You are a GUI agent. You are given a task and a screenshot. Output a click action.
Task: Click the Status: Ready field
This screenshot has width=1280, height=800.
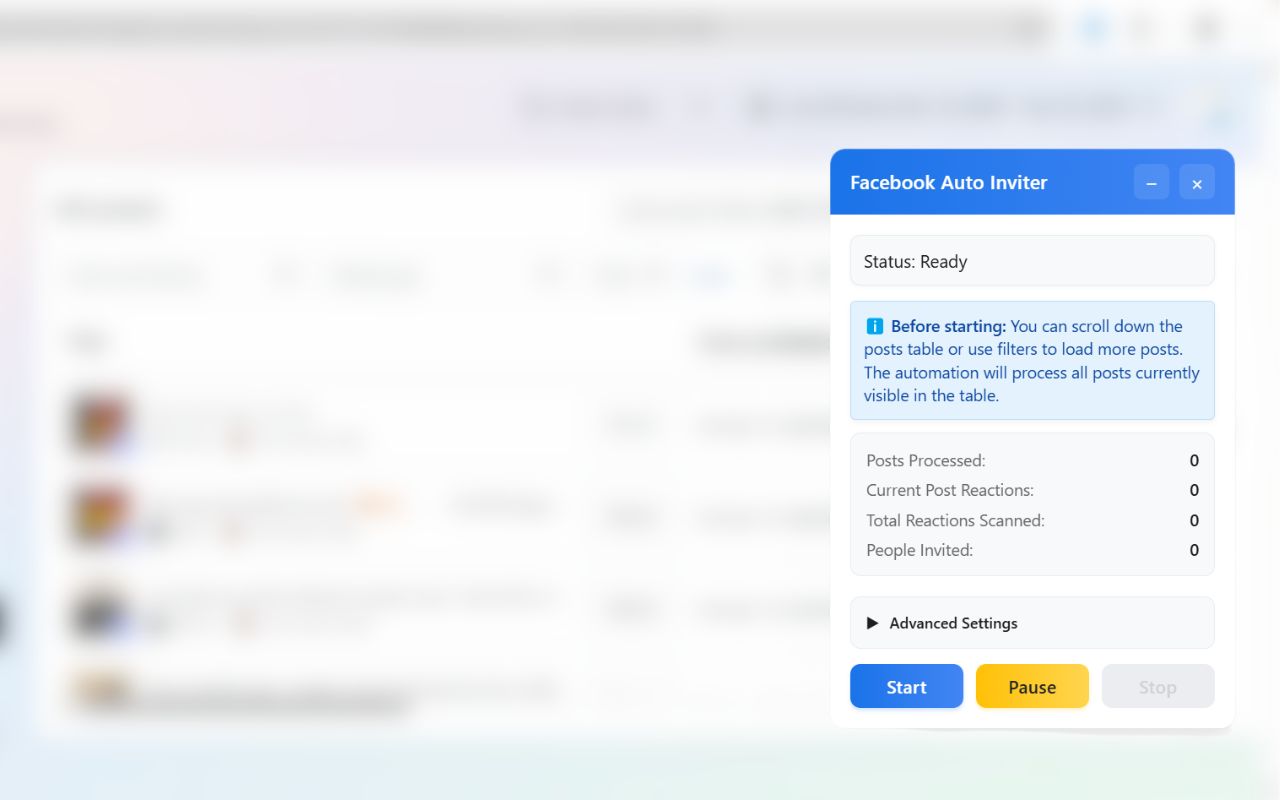[1032, 261]
